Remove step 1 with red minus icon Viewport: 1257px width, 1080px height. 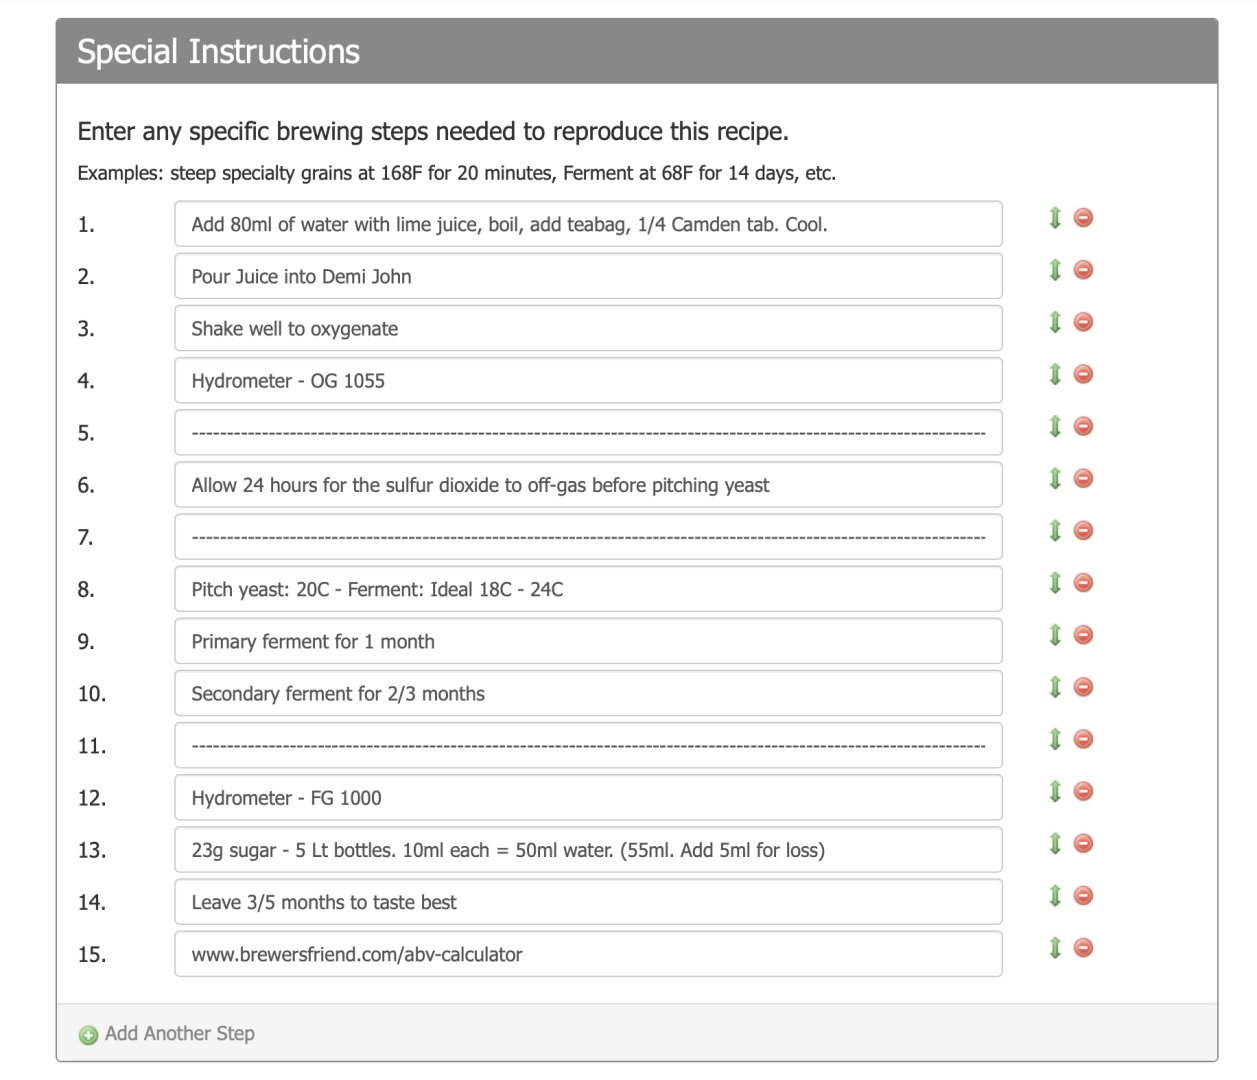coord(1083,218)
